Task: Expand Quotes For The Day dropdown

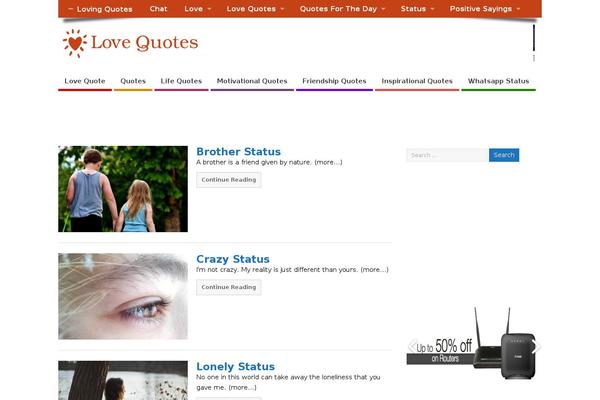Action: coord(342,9)
